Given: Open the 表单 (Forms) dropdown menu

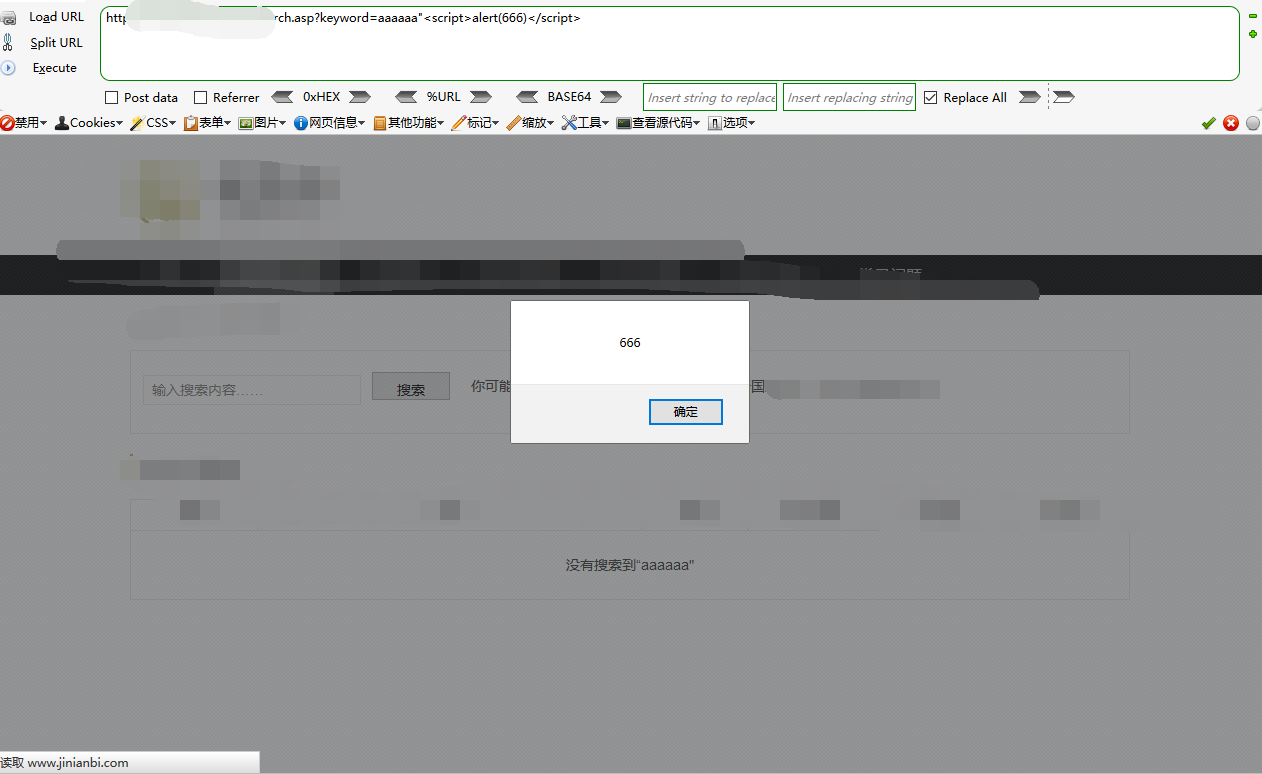Looking at the screenshot, I should [x=207, y=123].
